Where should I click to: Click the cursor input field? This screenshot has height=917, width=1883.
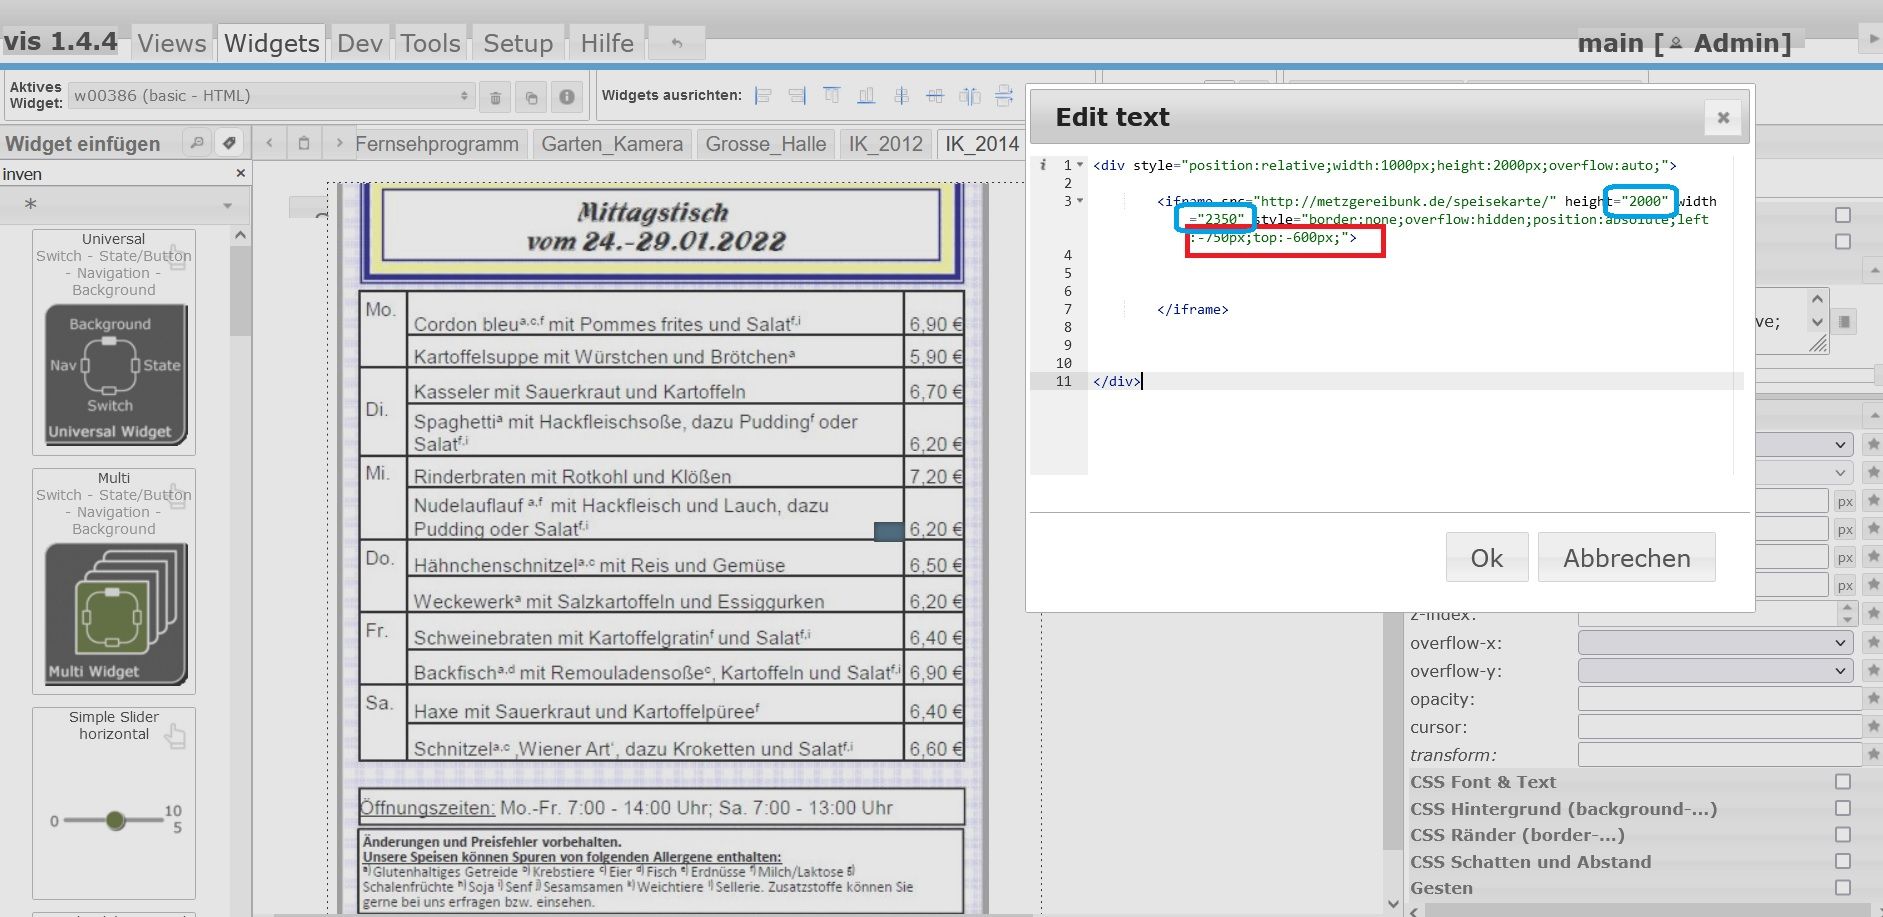pyautogui.click(x=1719, y=727)
